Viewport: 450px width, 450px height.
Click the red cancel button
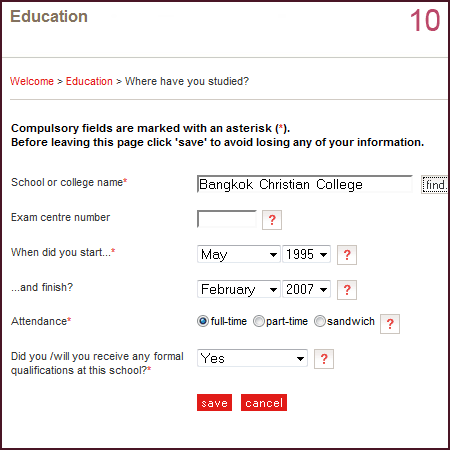(264, 403)
